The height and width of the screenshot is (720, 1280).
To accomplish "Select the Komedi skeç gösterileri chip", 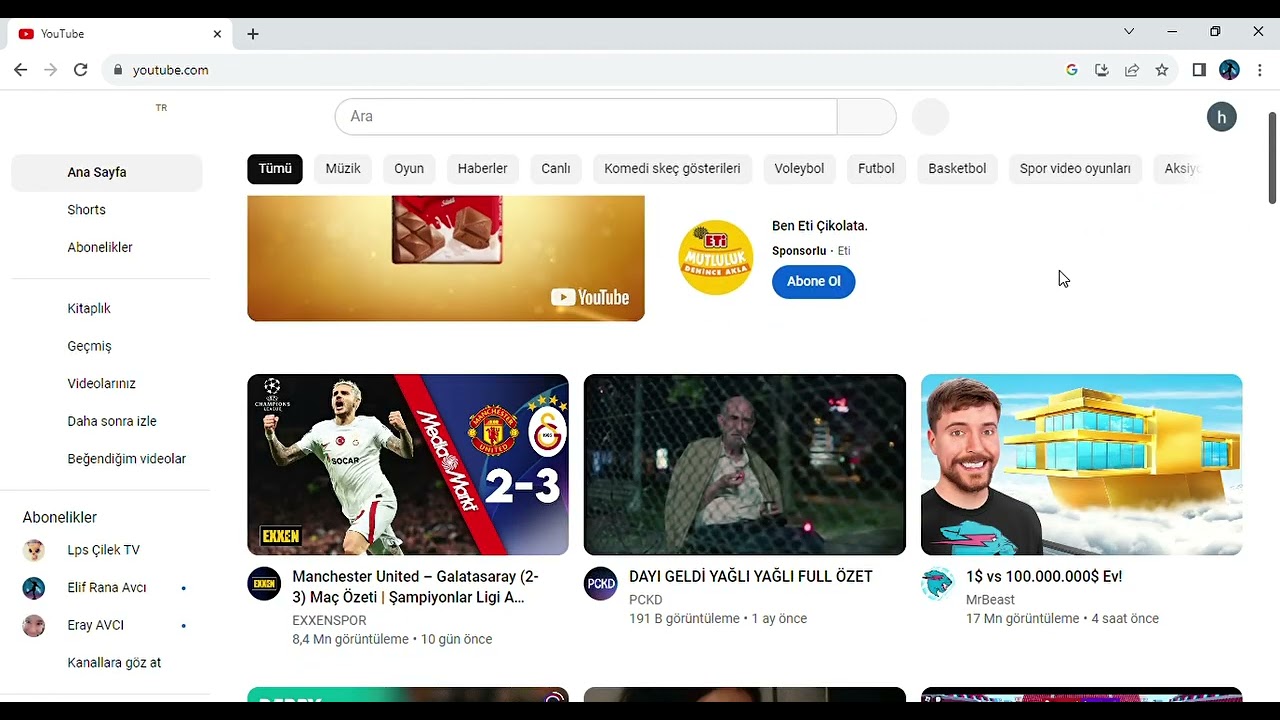I will (x=672, y=169).
